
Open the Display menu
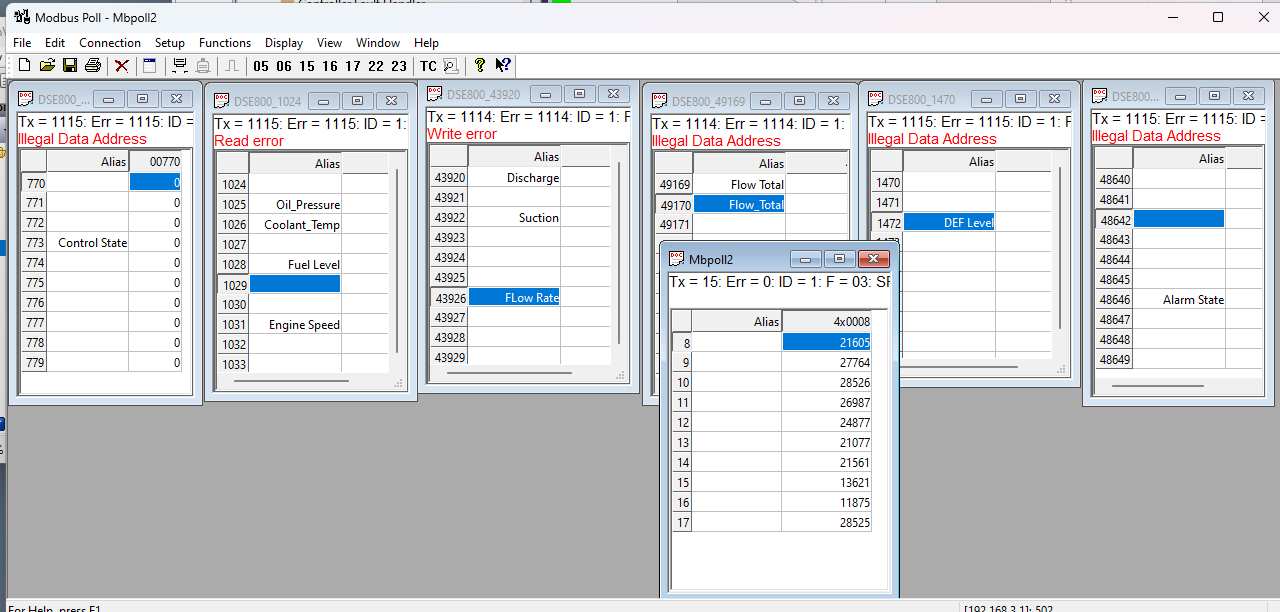pos(284,43)
